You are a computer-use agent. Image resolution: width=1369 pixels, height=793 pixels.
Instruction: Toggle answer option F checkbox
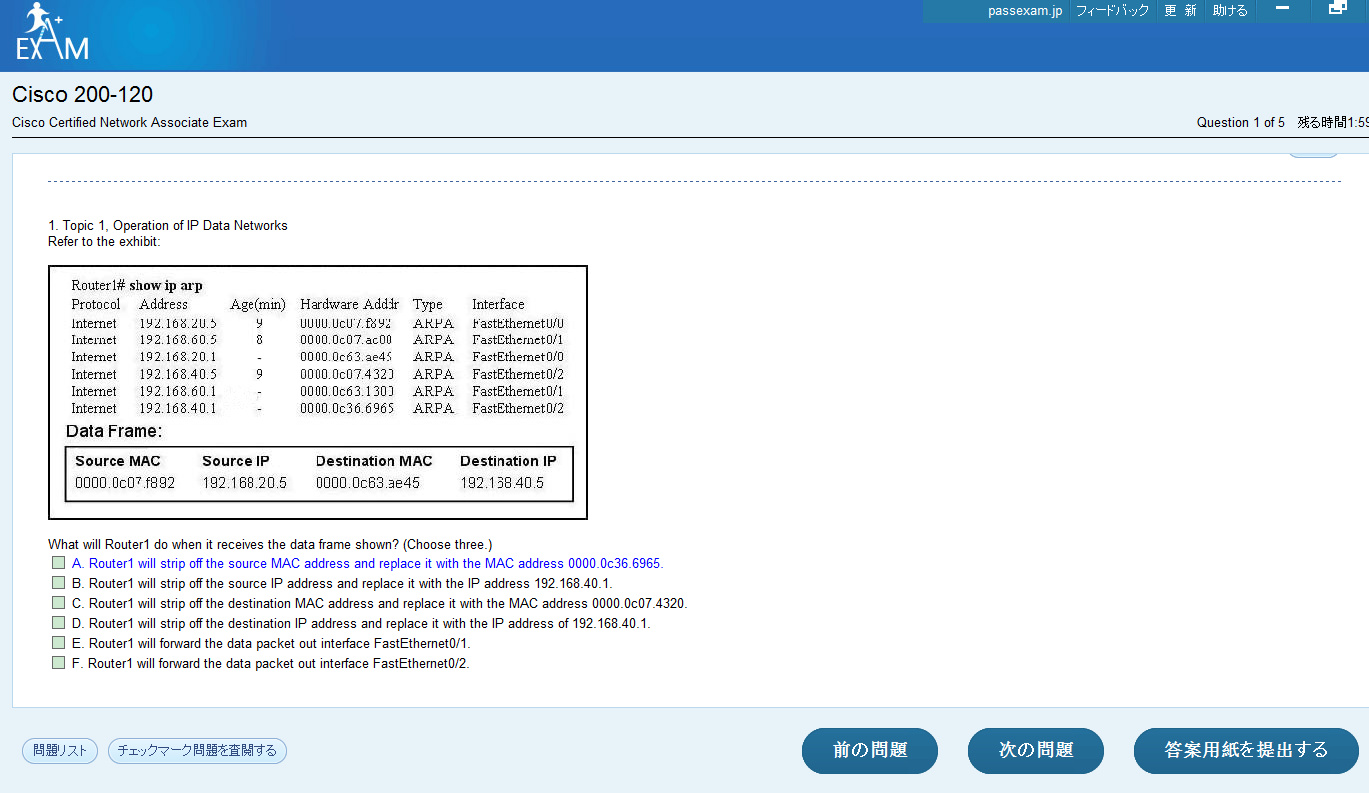click(59, 663)
